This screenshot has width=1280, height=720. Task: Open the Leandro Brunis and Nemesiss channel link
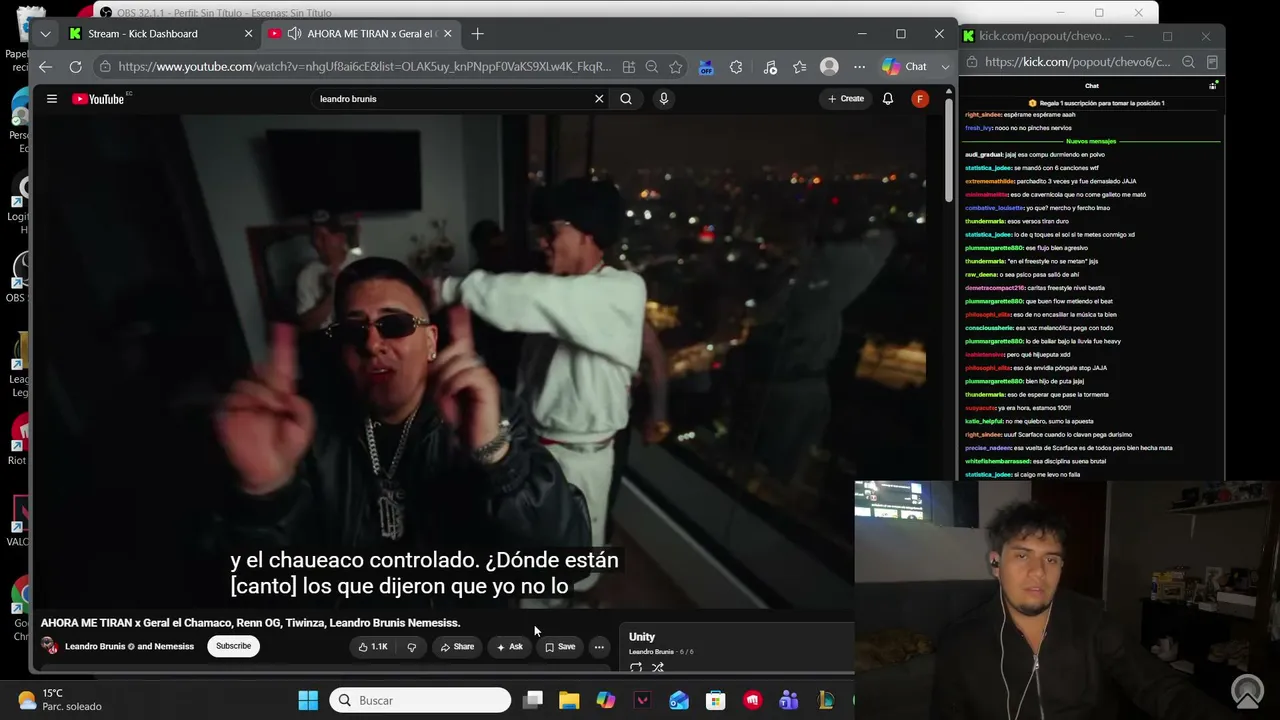130,646
